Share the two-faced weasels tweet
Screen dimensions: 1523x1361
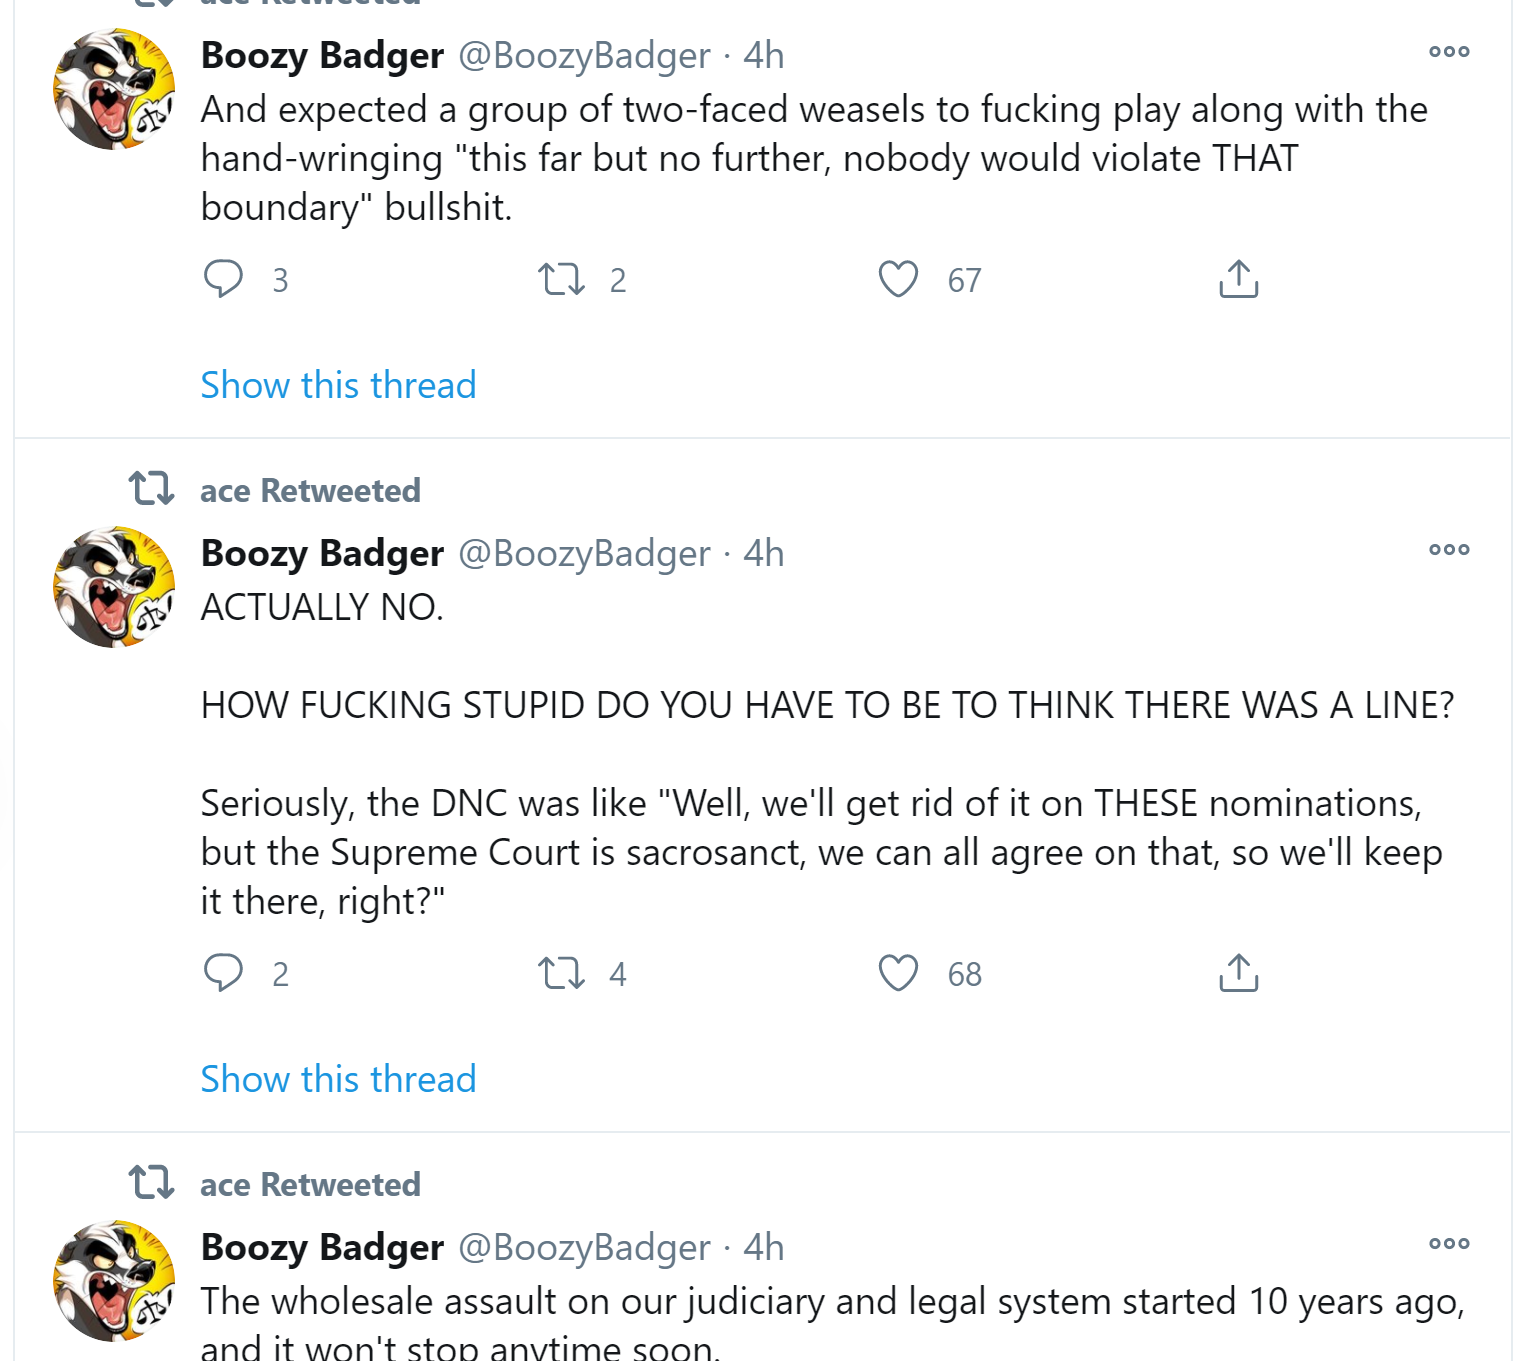point(1238,279)
